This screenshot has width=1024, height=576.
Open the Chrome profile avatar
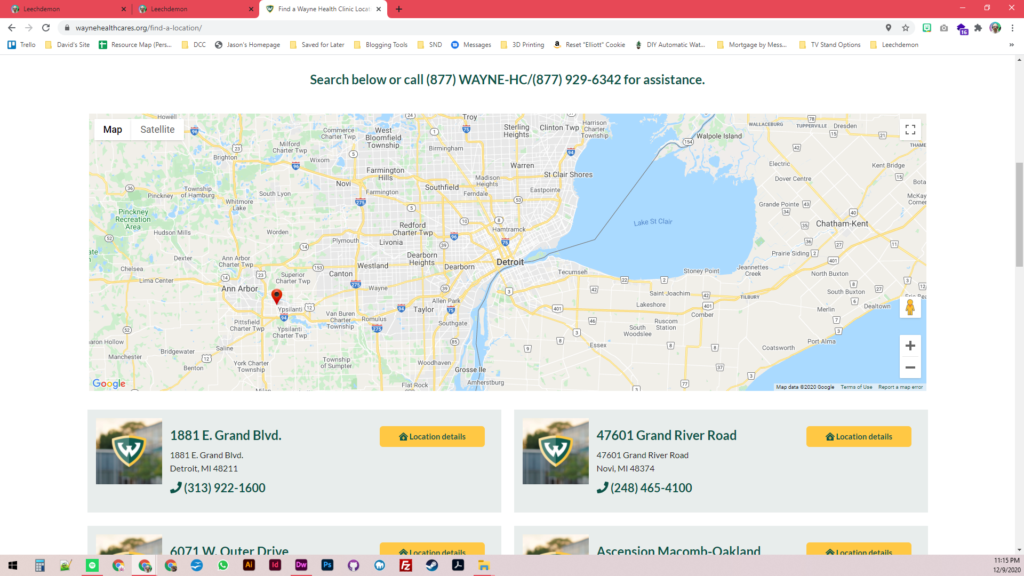coord(995,28)
